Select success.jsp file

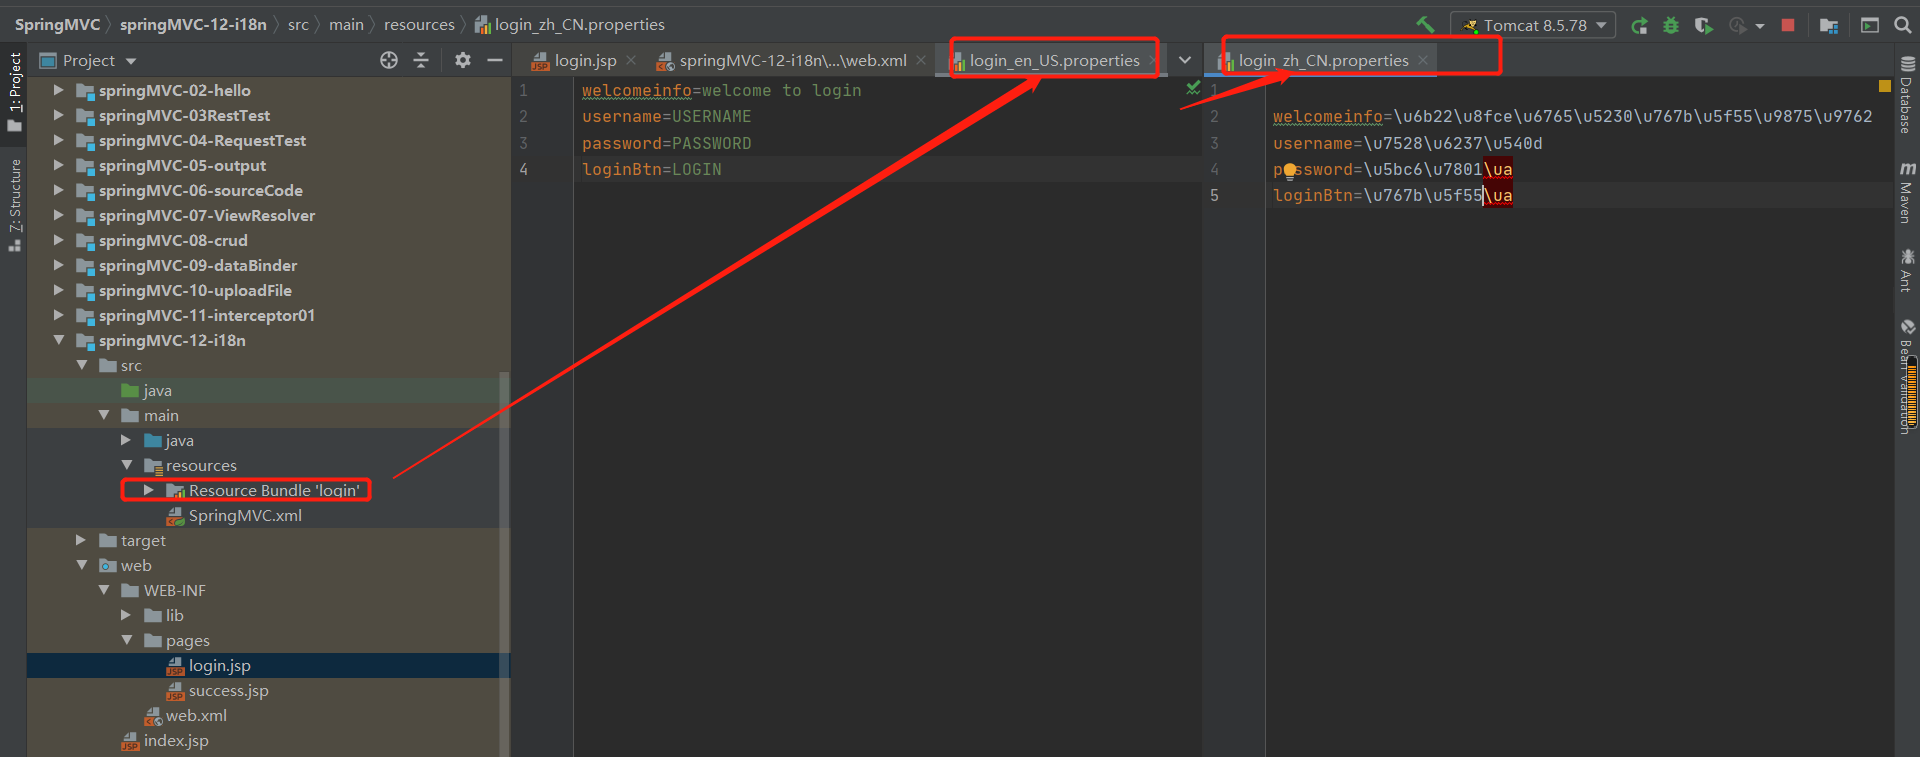[x=228, y=691]
